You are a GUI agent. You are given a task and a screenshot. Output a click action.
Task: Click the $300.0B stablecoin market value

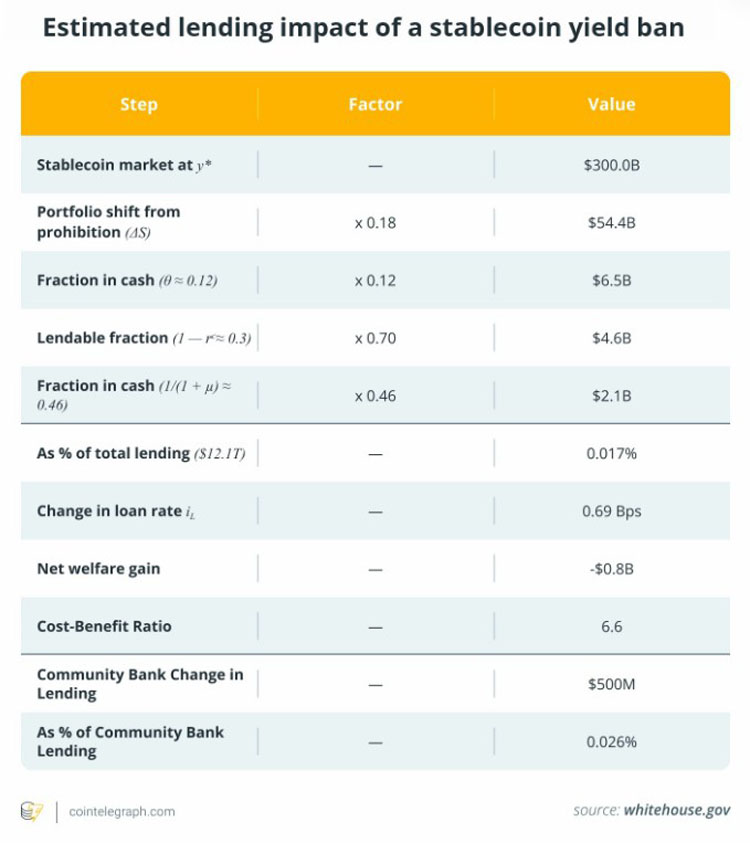click(612, 165)
